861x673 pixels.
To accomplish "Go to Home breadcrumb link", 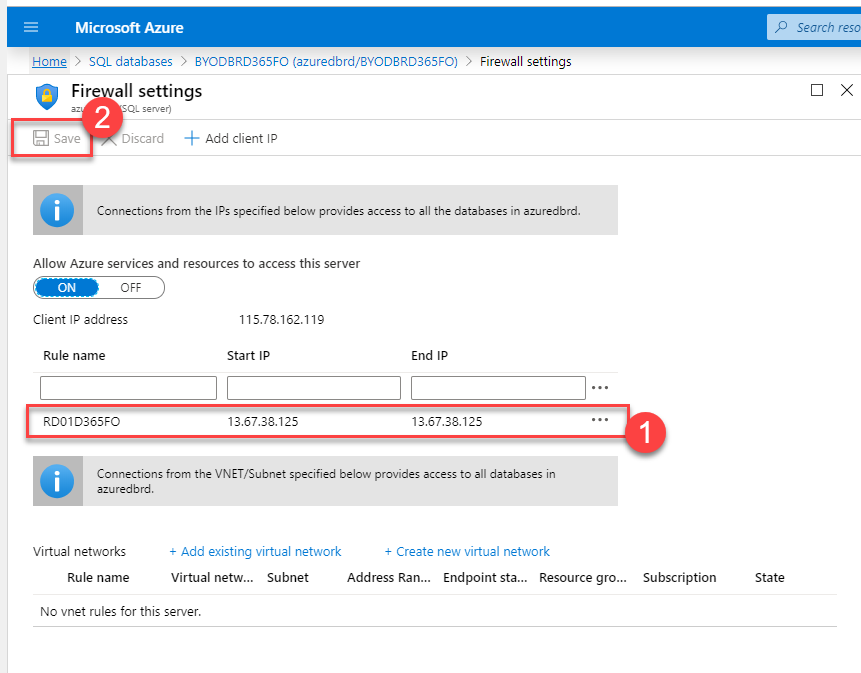I will [49, 61].
